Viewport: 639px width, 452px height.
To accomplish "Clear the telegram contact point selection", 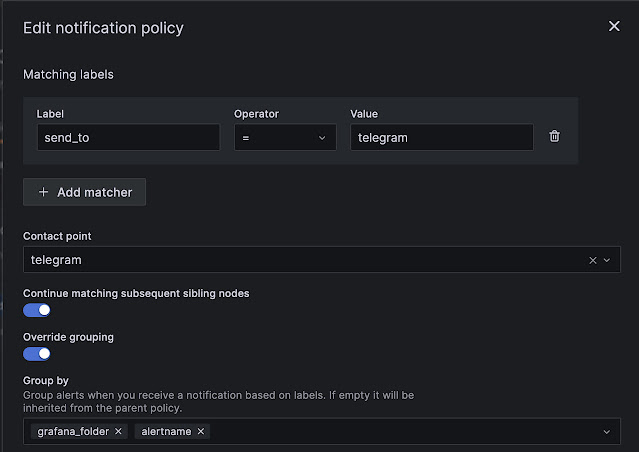I will pyautogui.click(x=592, y=260).
